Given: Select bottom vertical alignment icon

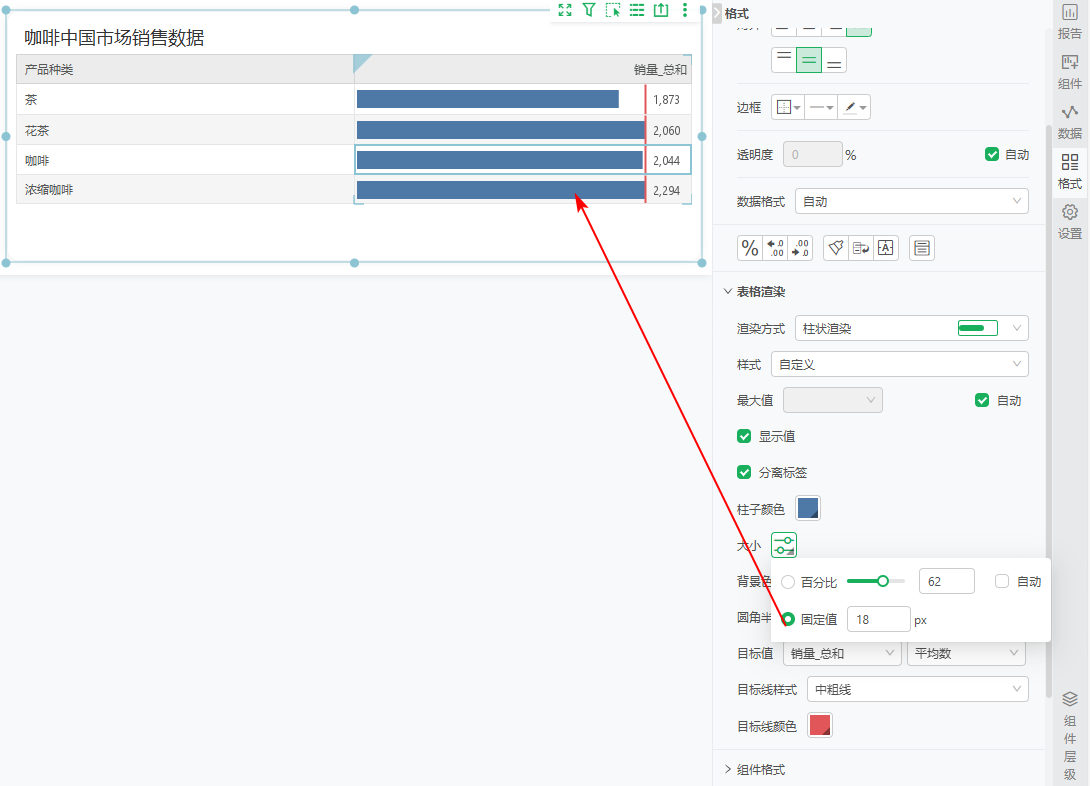Looking at the screenshot, I should (x=834, y=60).
